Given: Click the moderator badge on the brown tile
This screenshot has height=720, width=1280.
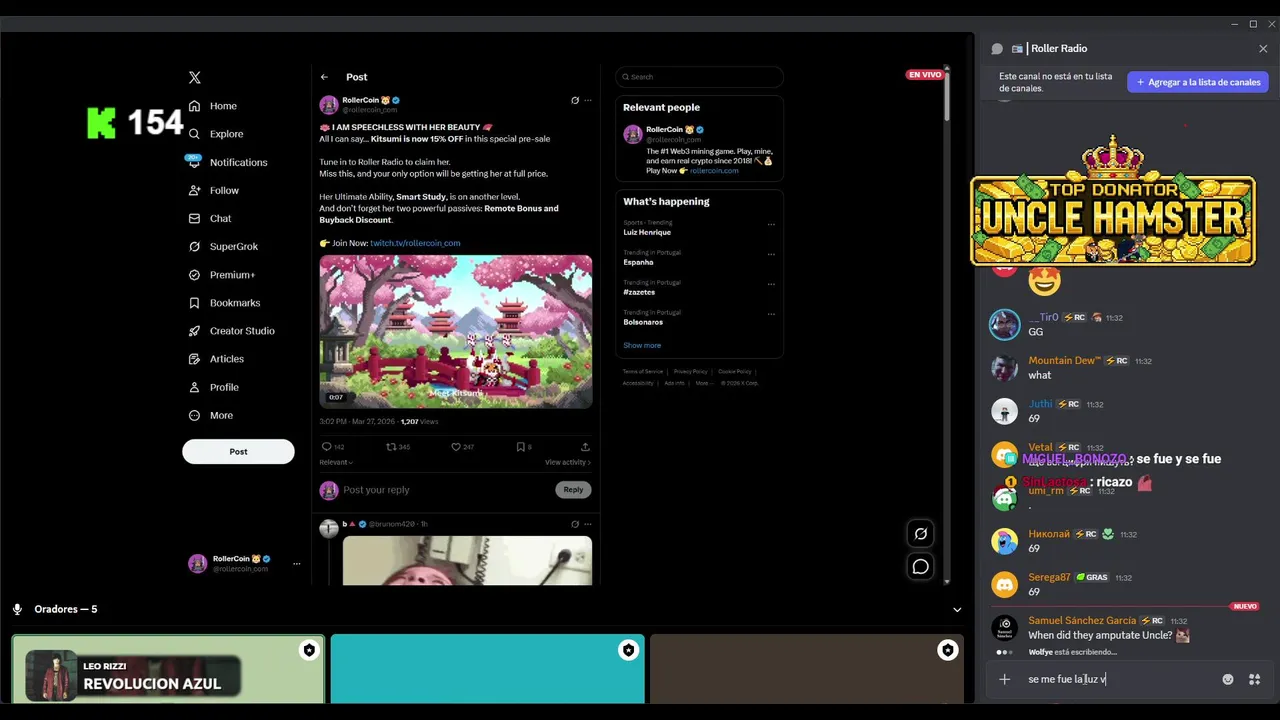Looking at the screenshot, I should point(947,651).
